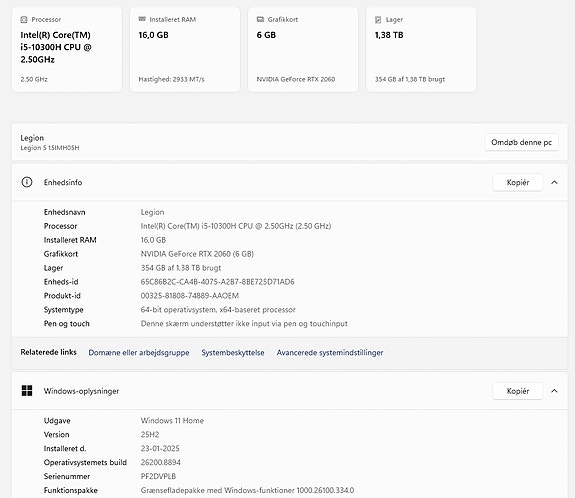Click the Enhedsinfo info circle icon
Image resolution: width=575 pixels, height=498 pixels.
pos(27,182)
